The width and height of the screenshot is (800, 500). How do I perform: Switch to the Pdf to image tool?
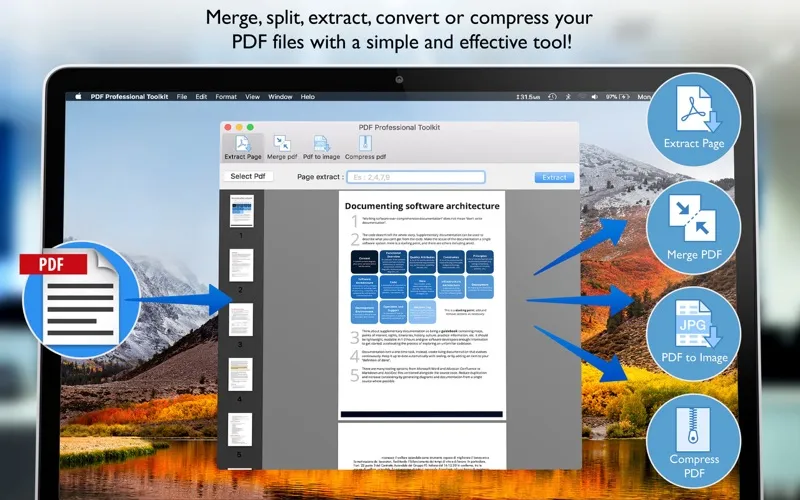click(321, 148)
